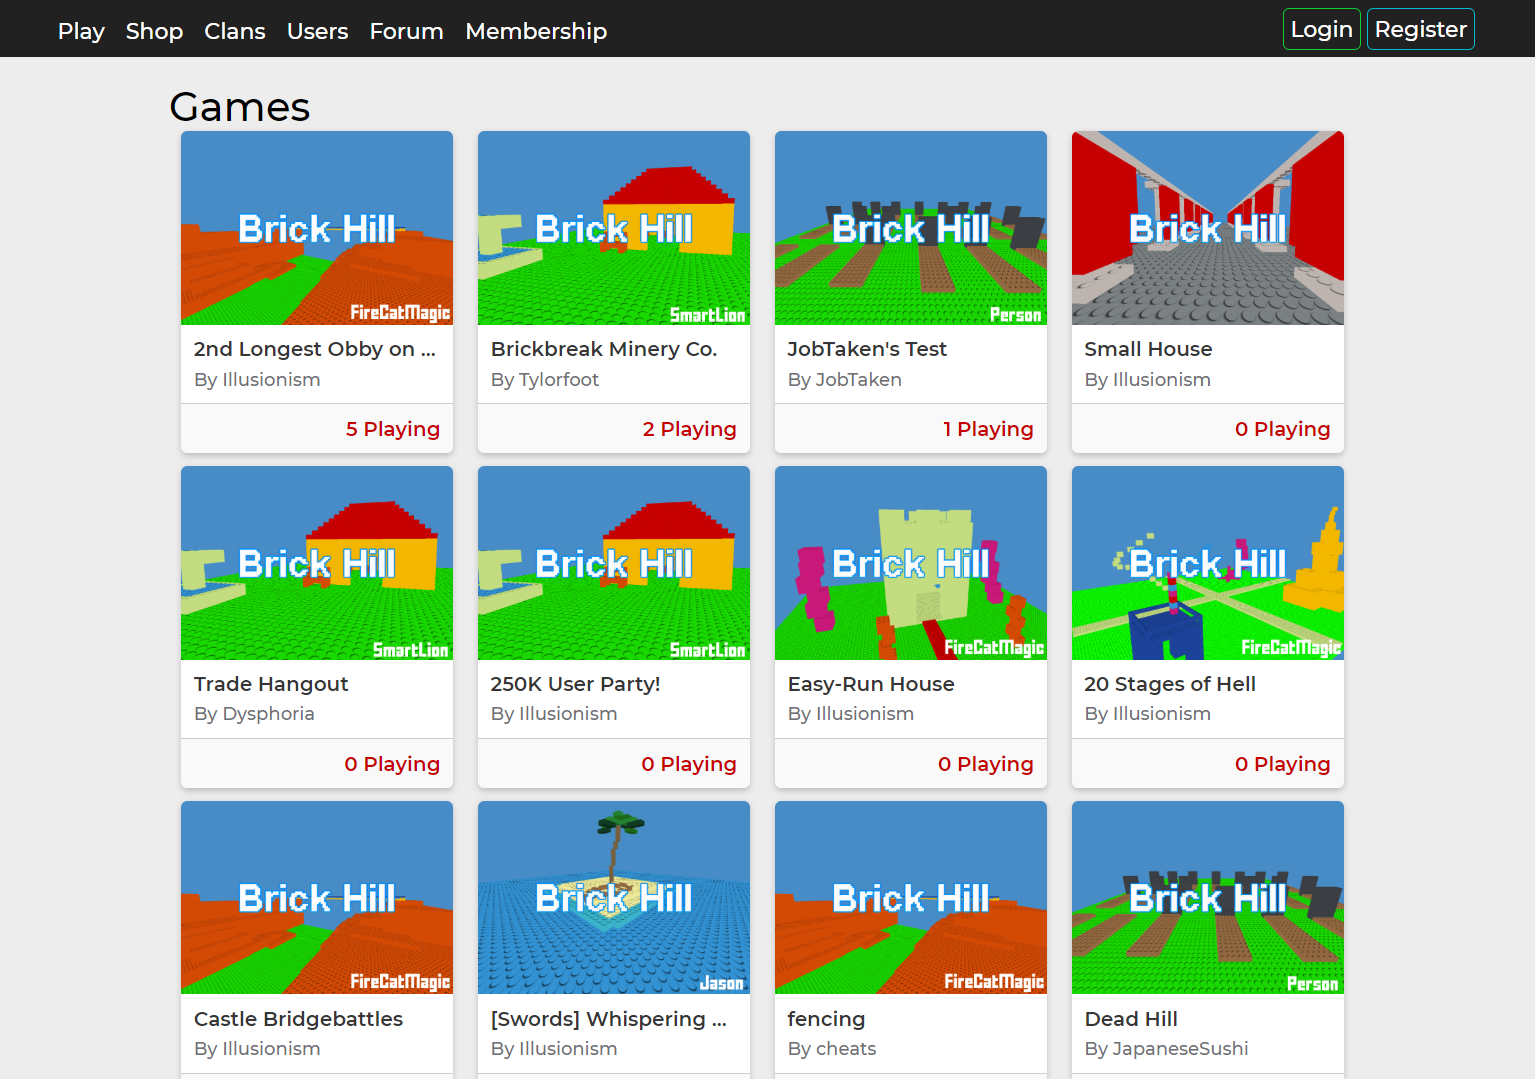
Task: Navigate to the Users page
Action: point(317,31)
